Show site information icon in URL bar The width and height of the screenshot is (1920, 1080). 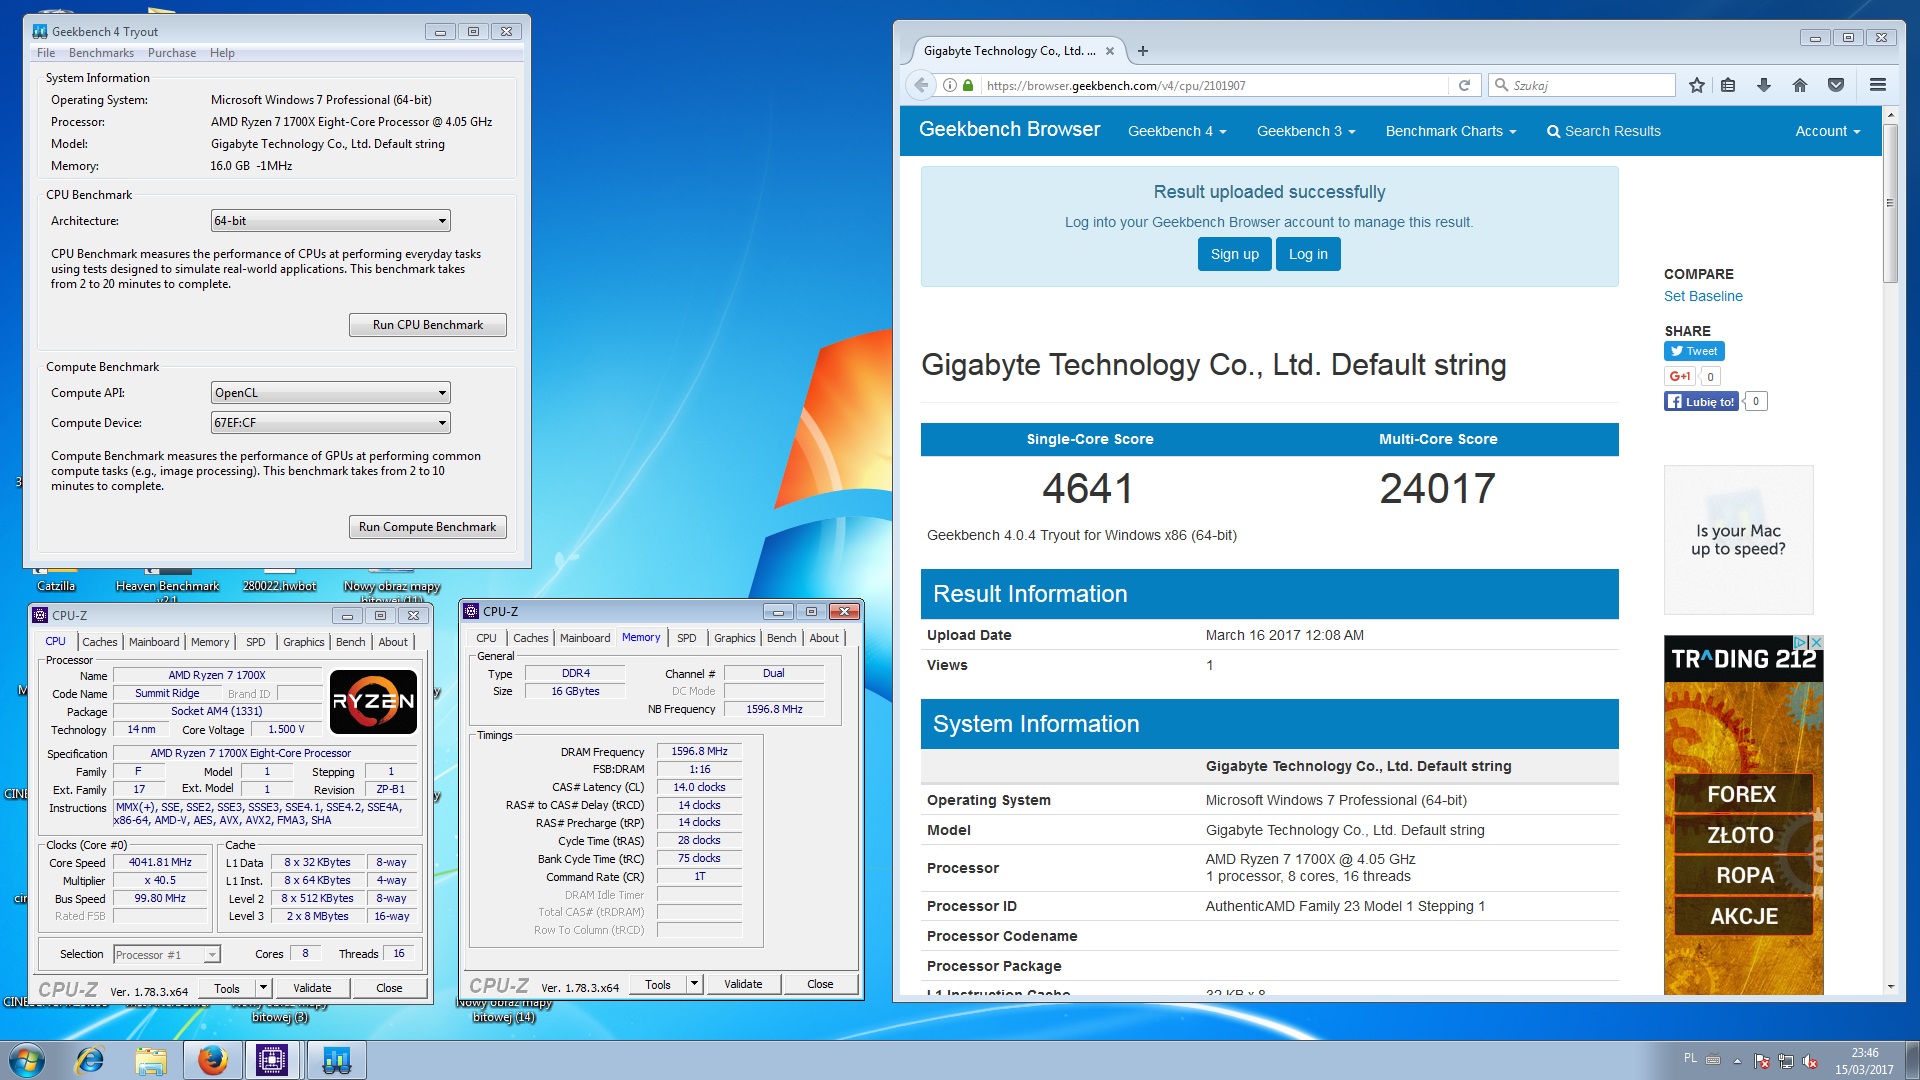950,86
